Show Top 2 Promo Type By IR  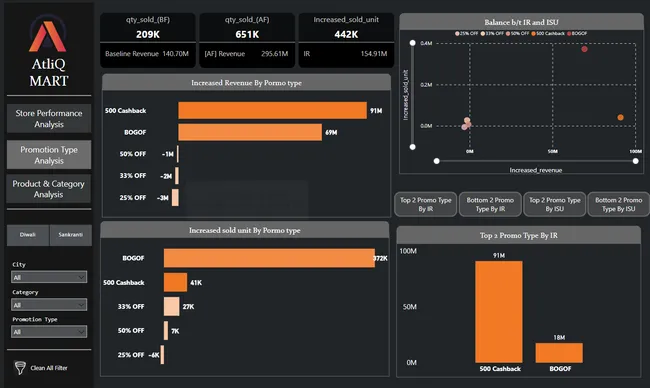click(426, 204)
